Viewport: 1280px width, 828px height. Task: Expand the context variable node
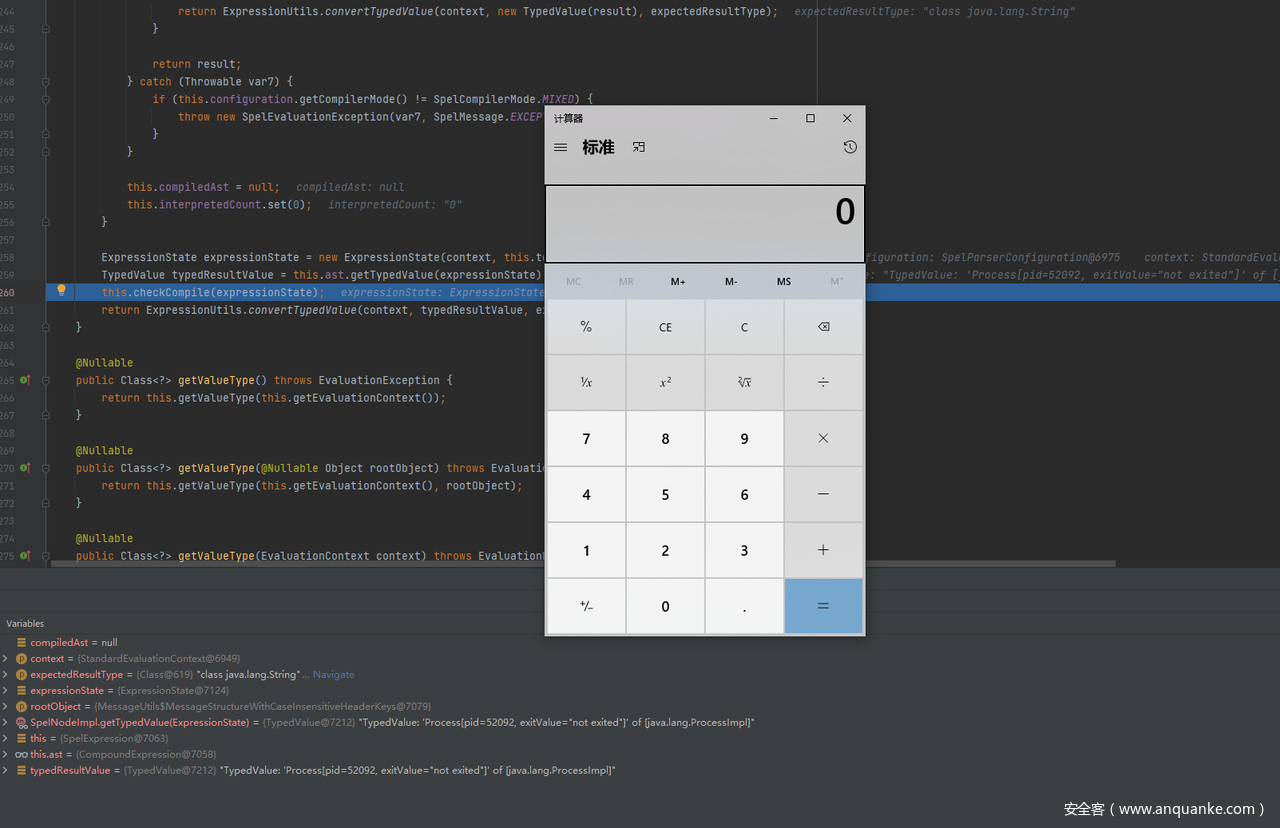pyautogui.click(x=6, y=659)
